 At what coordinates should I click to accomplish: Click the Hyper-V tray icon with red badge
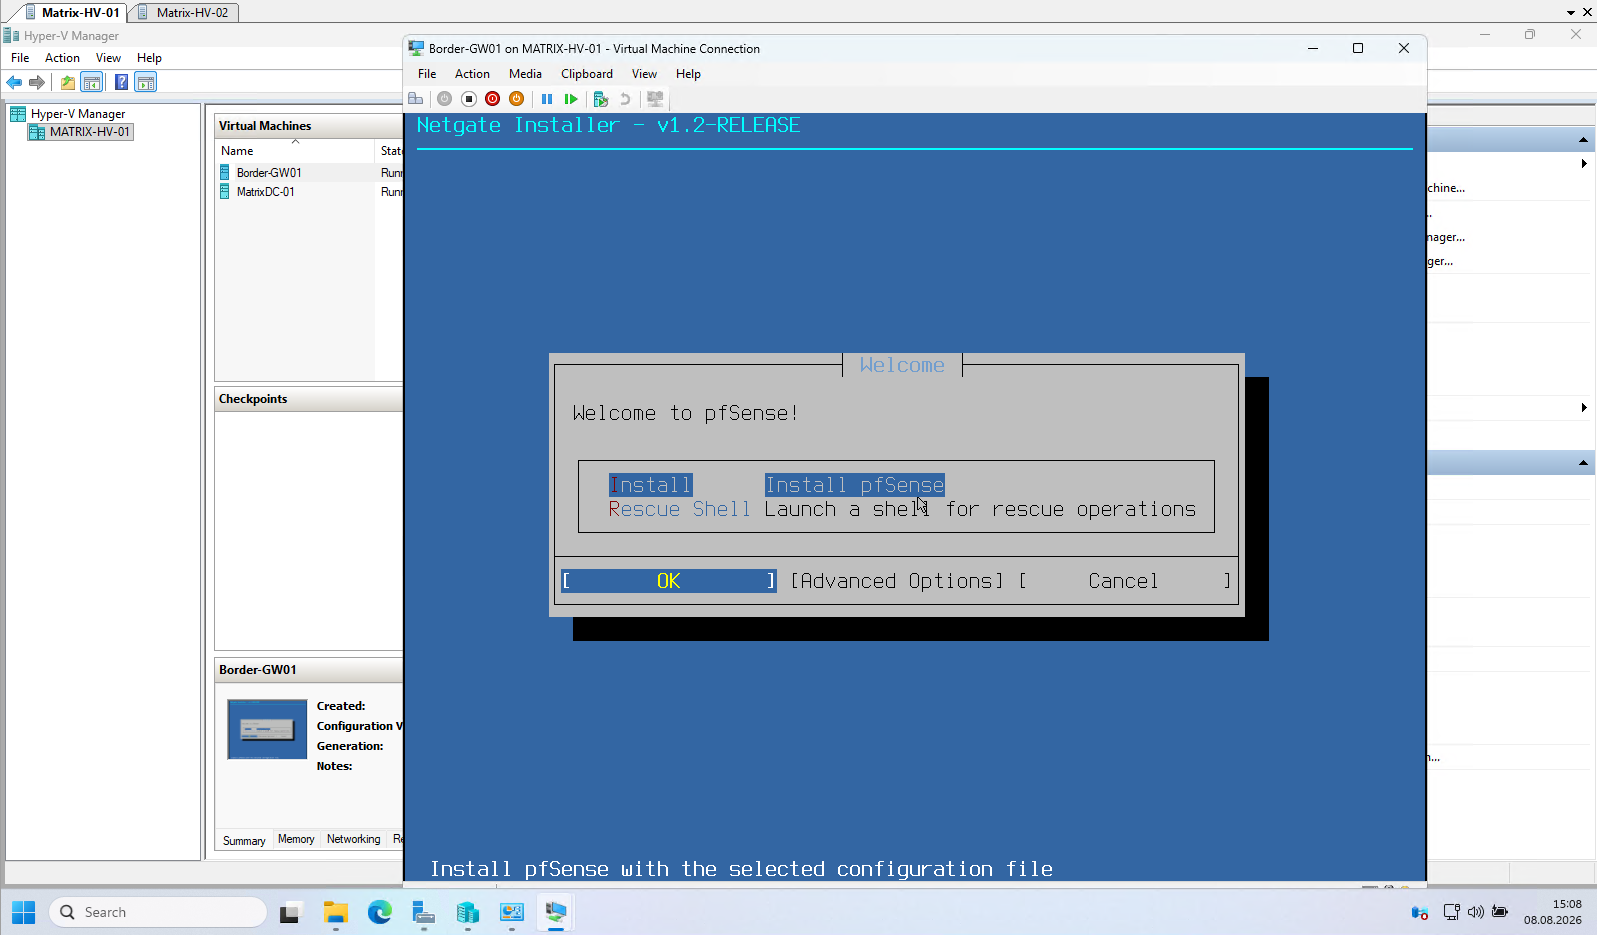[1419, 912]
